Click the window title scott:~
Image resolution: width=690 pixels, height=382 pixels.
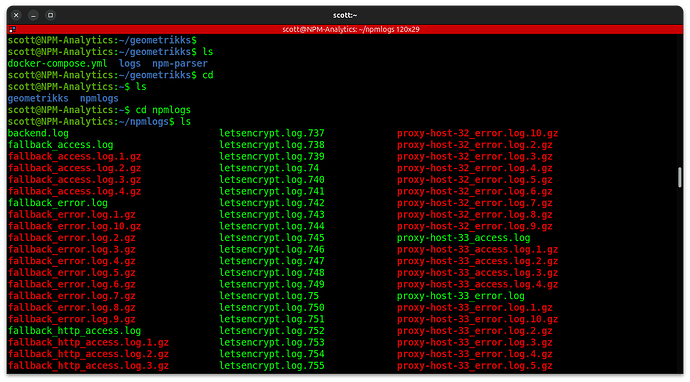[x=345, y=15]
